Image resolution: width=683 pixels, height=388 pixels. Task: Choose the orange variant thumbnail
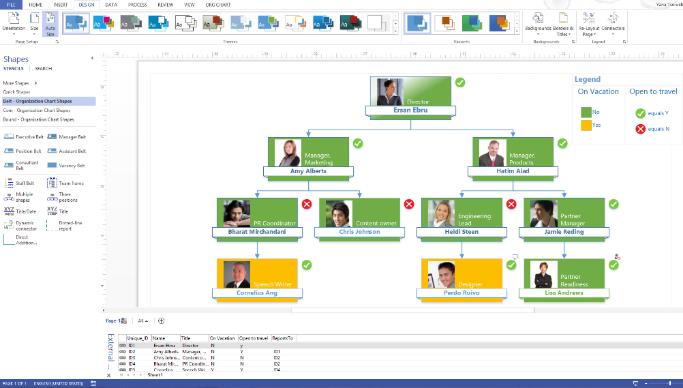[x=445, y=23]
